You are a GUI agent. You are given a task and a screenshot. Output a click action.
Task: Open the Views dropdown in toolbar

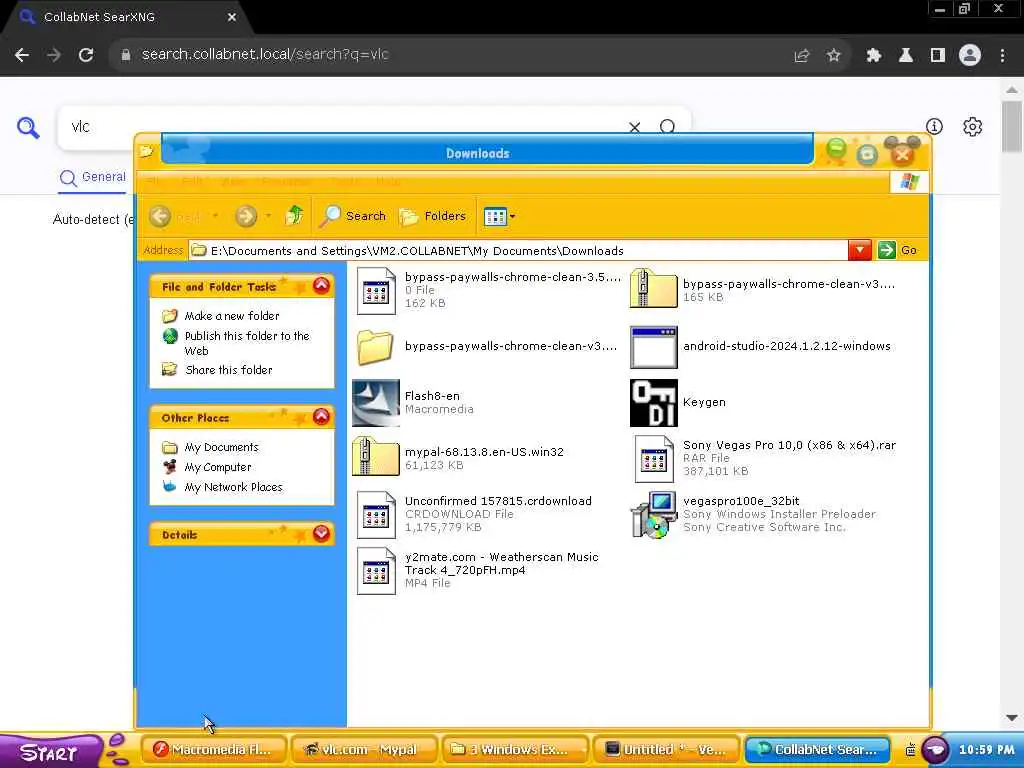coord(499,216)
